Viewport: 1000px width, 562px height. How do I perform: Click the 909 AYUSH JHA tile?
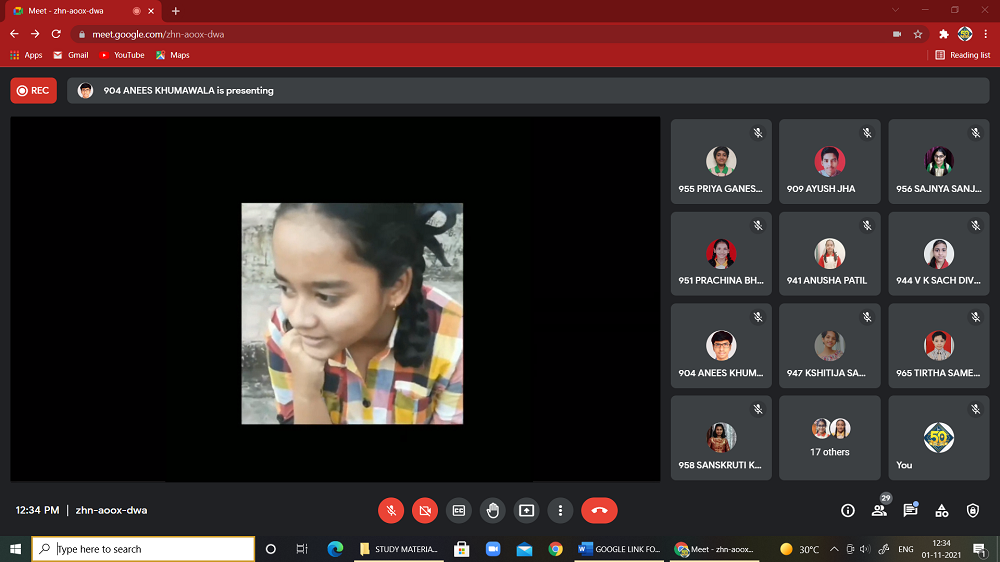[830, 161]
